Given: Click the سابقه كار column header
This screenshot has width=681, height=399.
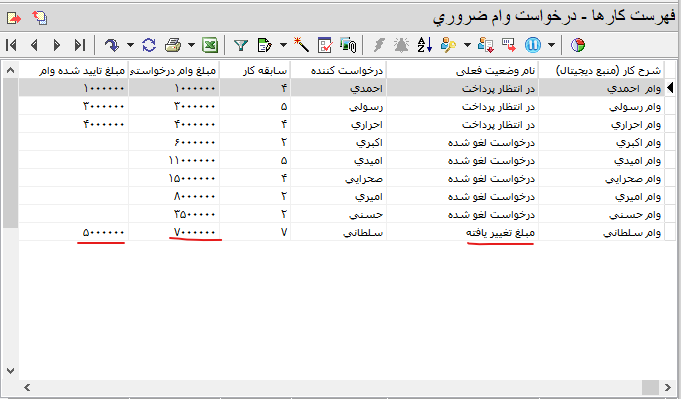Looking at the screenshot, I should coord(255,70).
